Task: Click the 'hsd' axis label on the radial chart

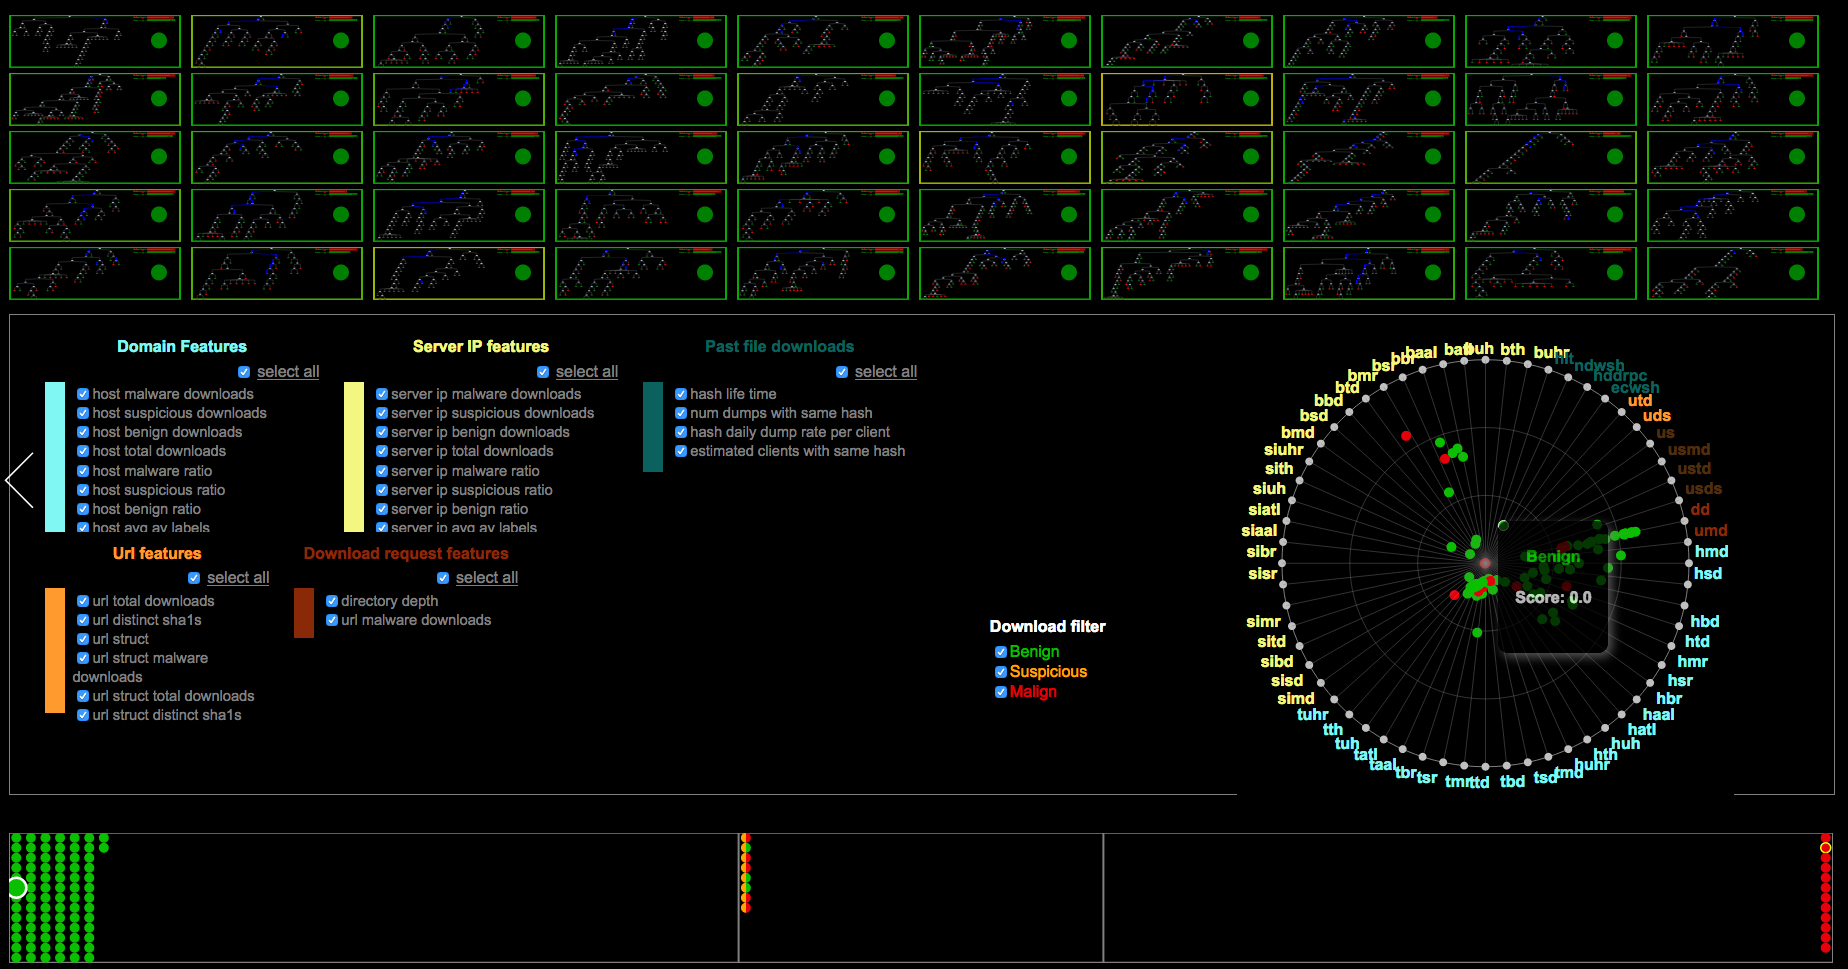Action: tap(1708, 573)
